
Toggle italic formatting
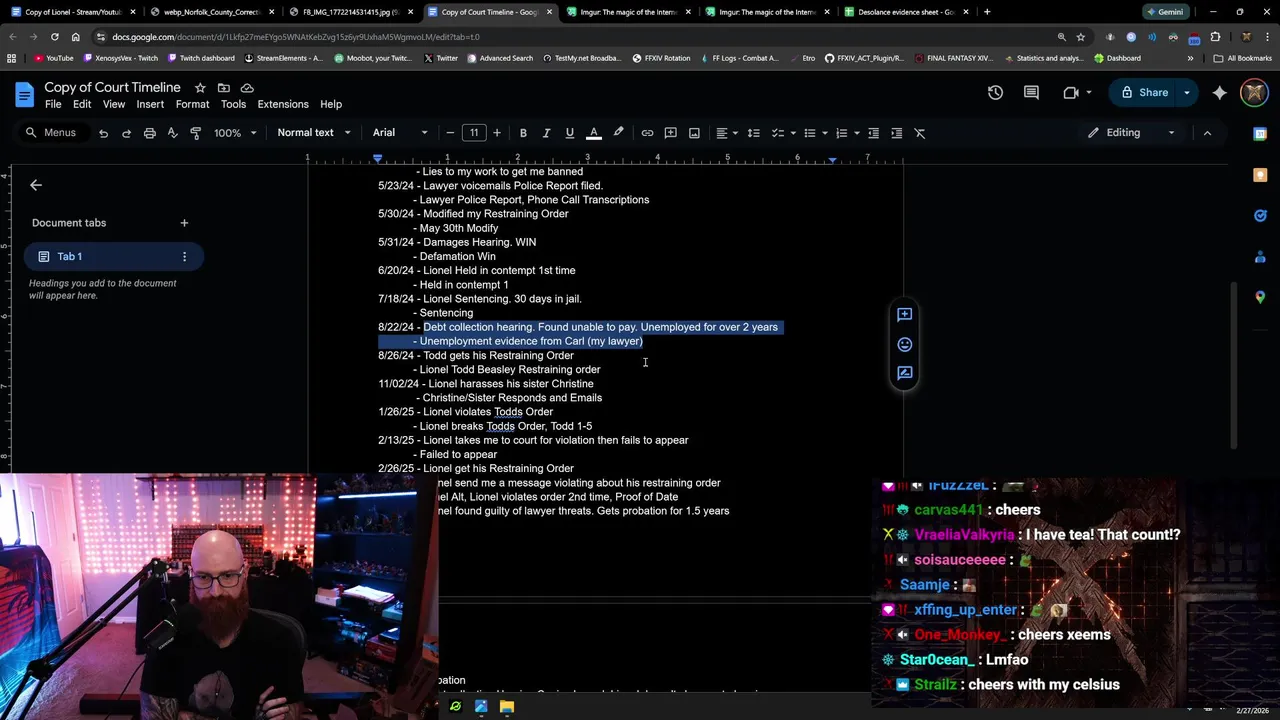(546, 133)
